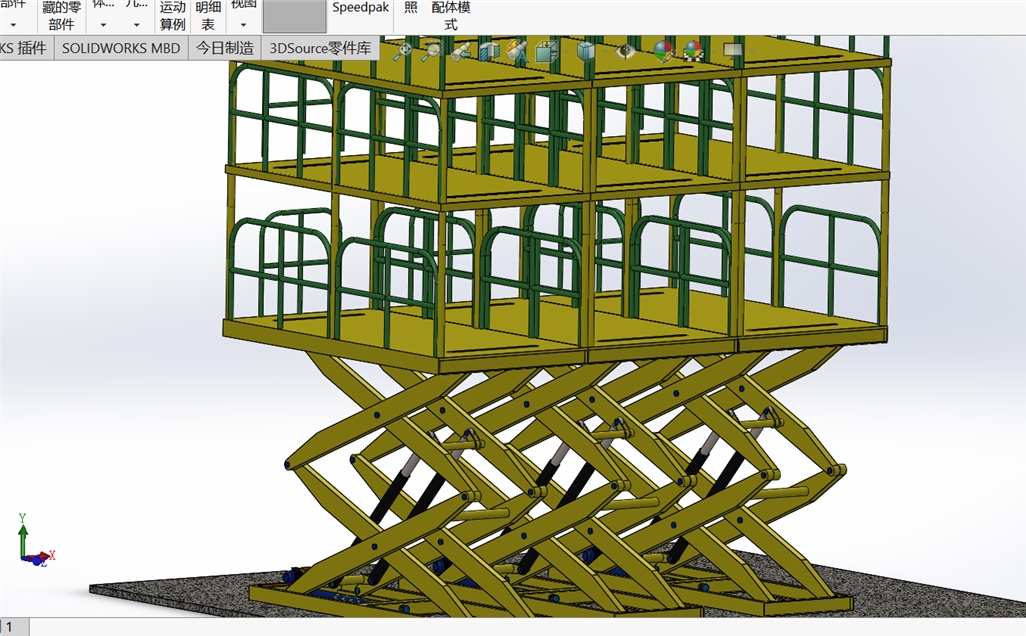Click the View Orientation cube icon
The width and height of the screenshot is (1026, 636).
pos(545,51)
